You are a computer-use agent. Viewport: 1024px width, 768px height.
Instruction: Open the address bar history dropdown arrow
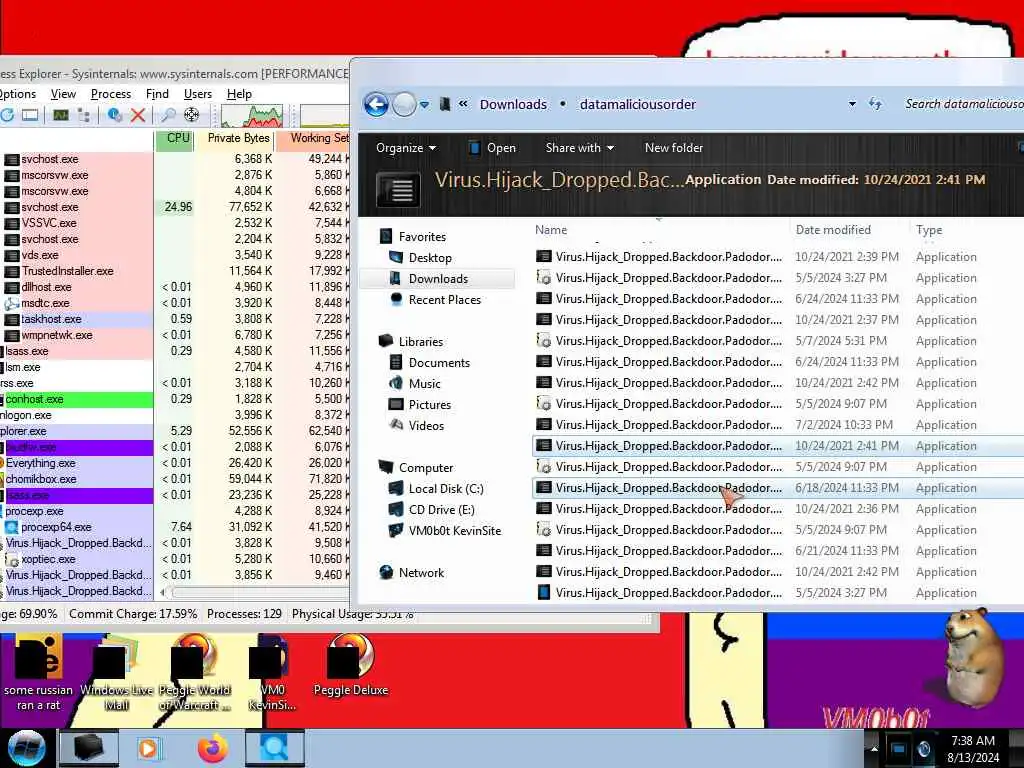pos(852,104)
